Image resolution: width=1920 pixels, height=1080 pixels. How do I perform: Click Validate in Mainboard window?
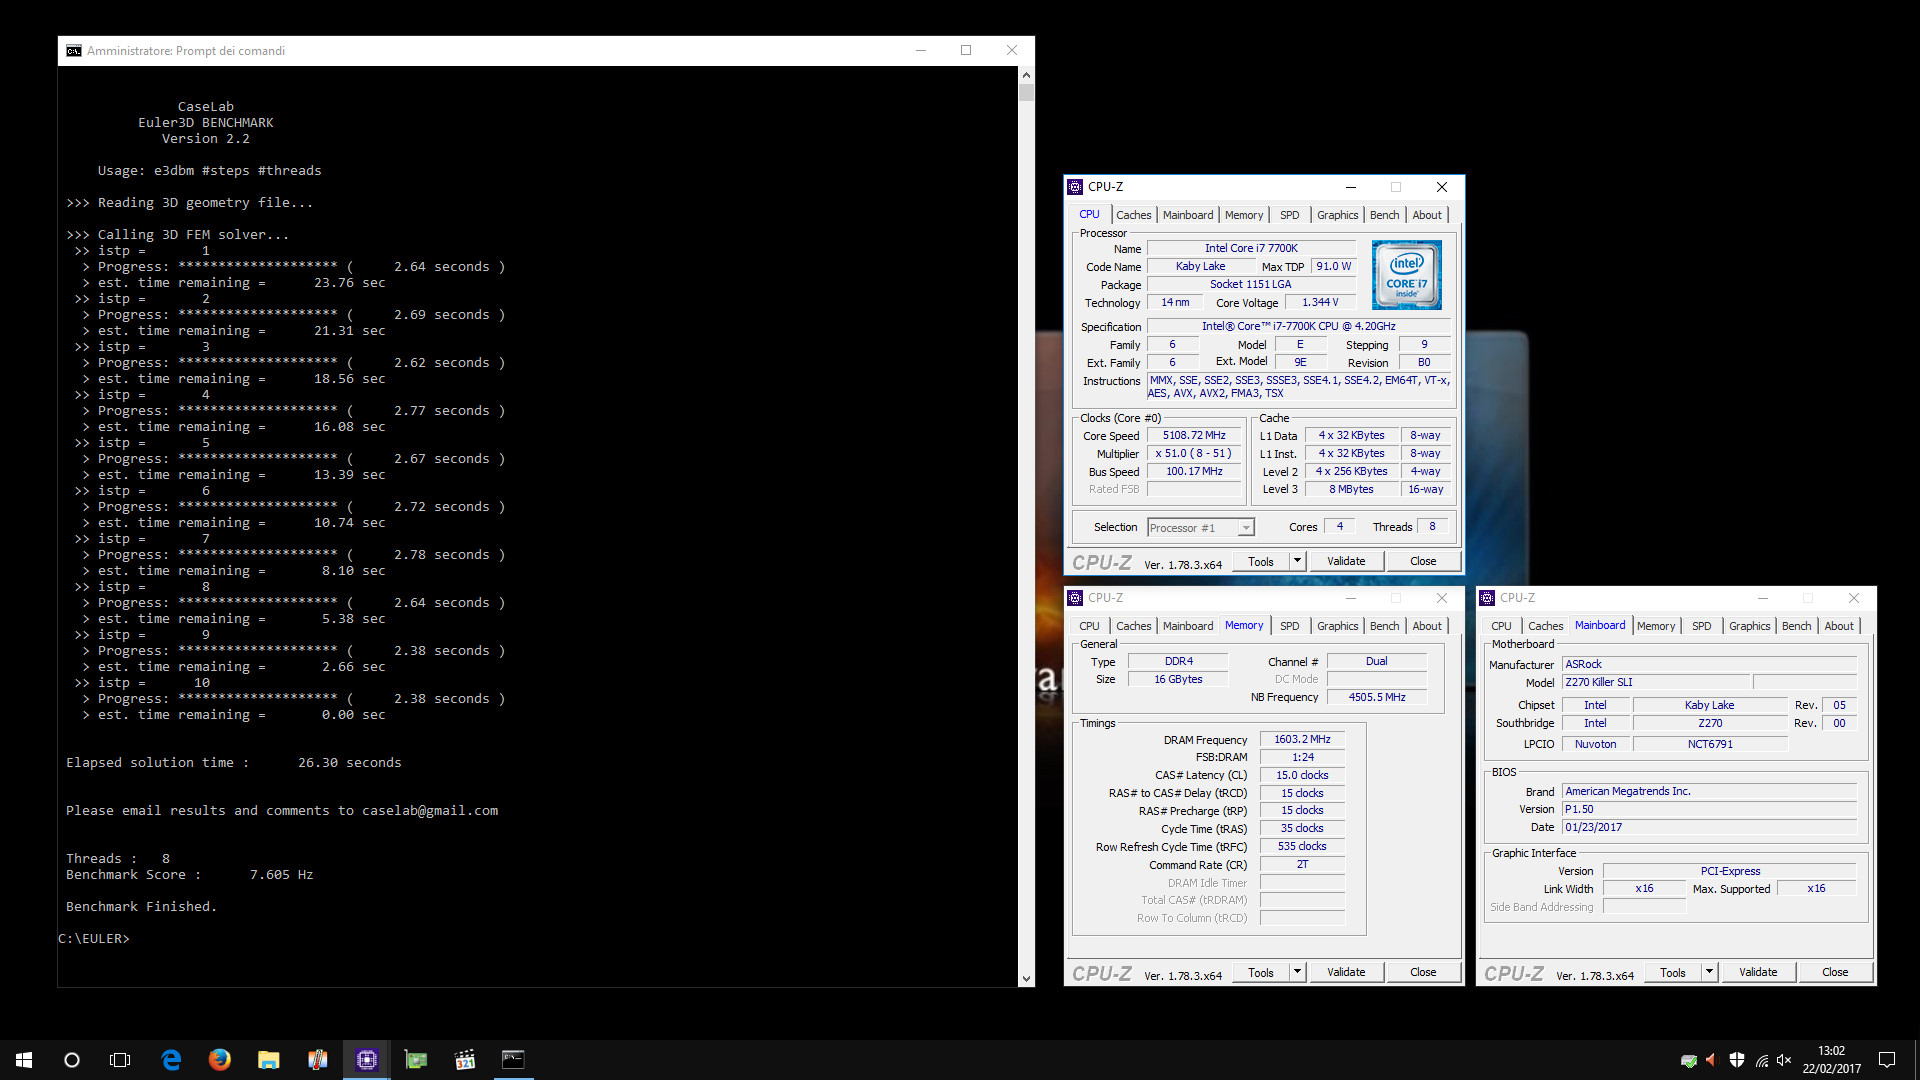1758,972
